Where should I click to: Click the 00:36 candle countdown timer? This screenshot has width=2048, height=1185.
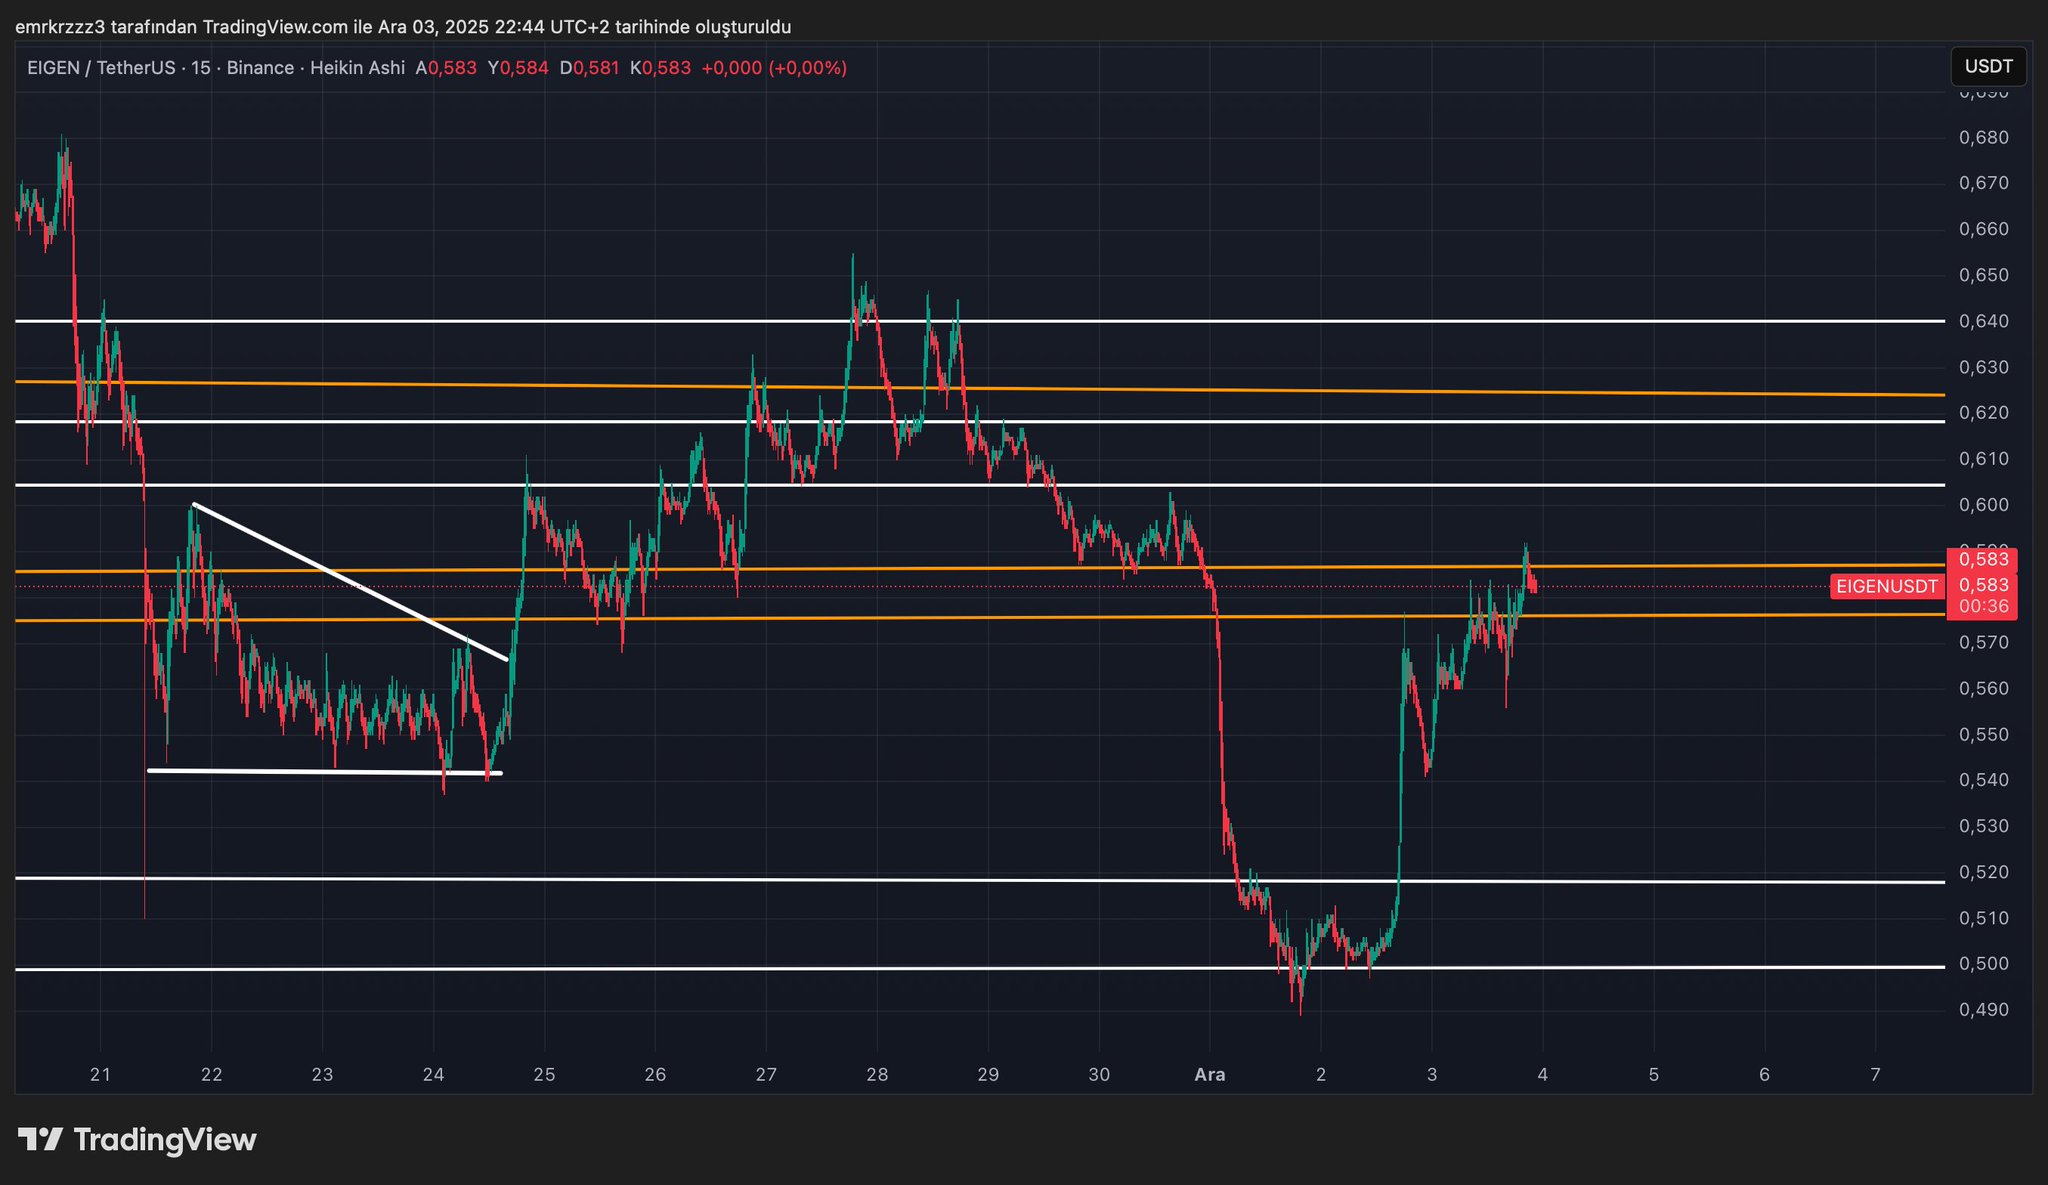1983,607
